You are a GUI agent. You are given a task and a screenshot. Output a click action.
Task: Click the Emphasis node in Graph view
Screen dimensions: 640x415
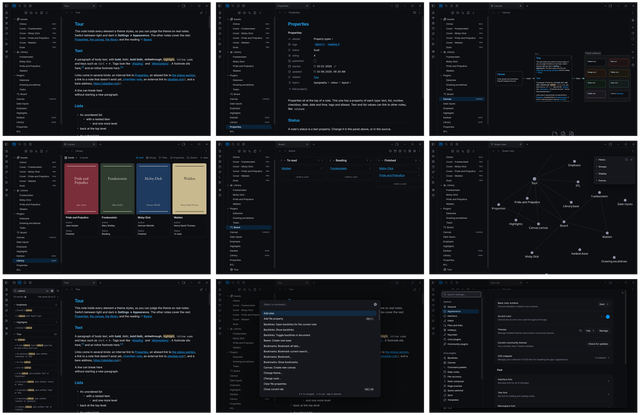pos(574,161)
